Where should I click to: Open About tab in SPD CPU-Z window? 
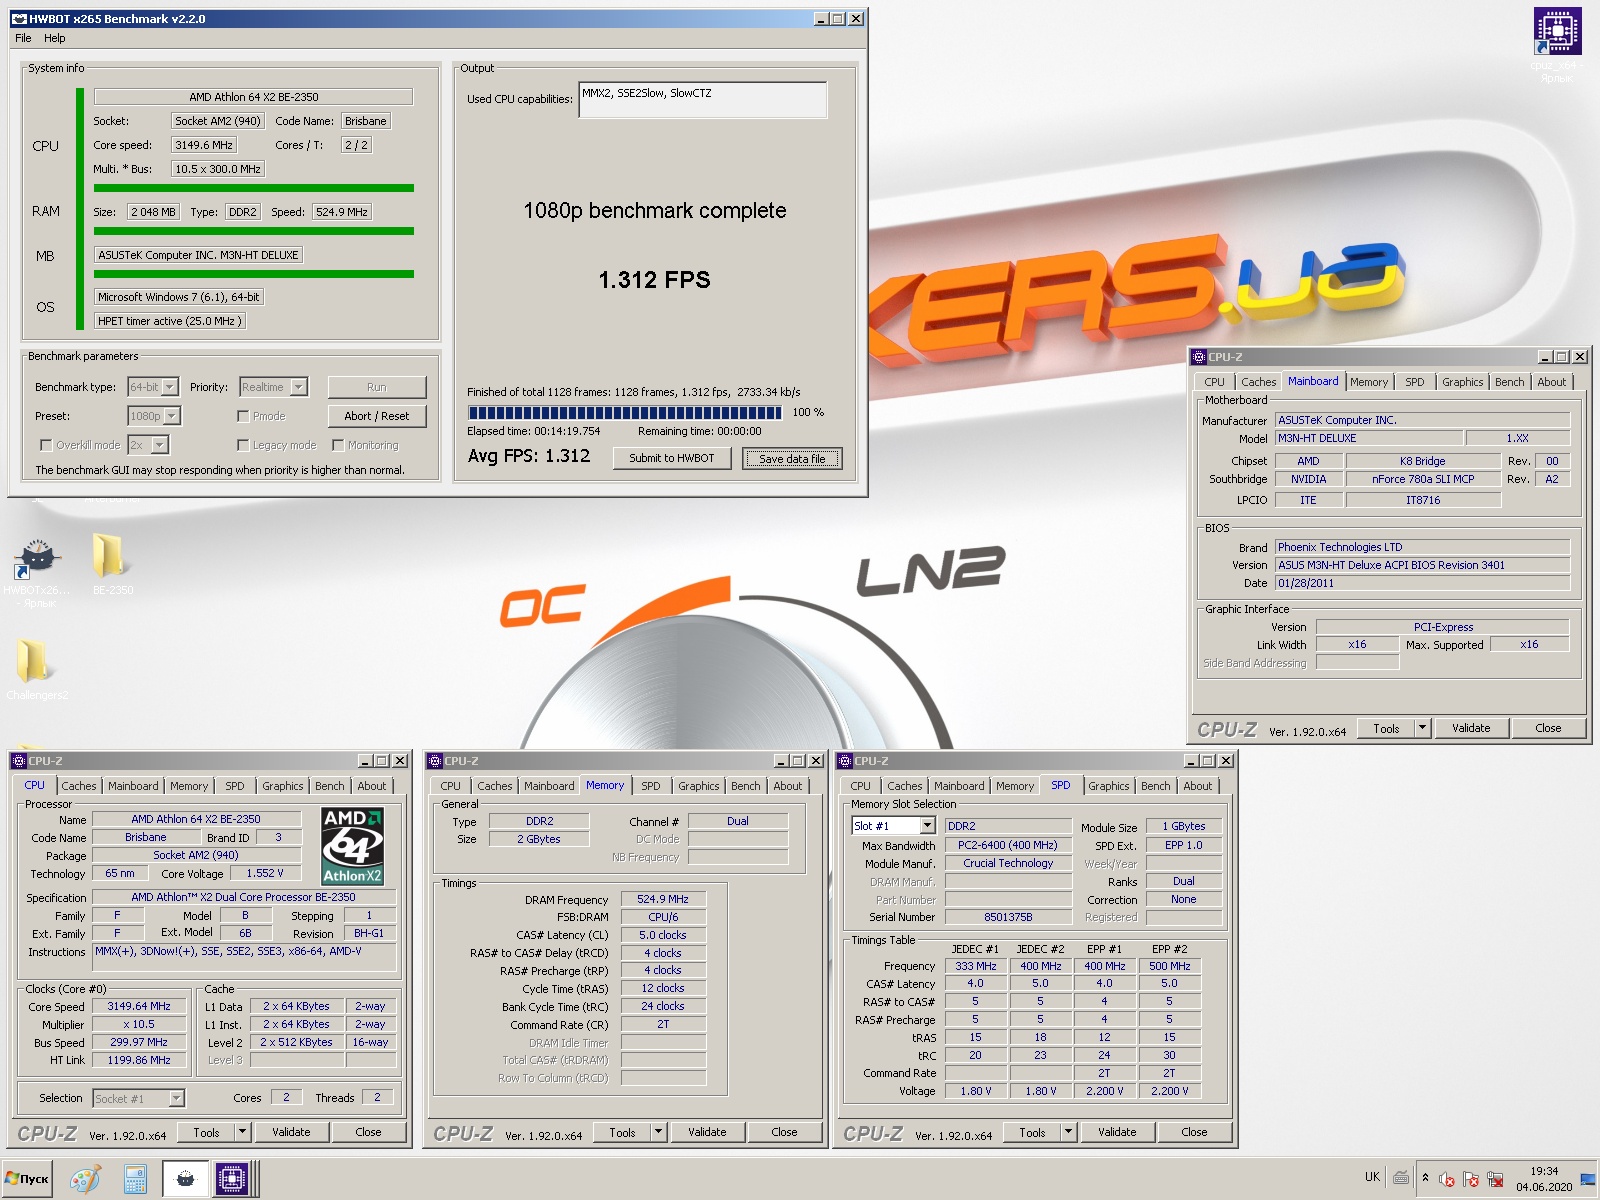1198,786
